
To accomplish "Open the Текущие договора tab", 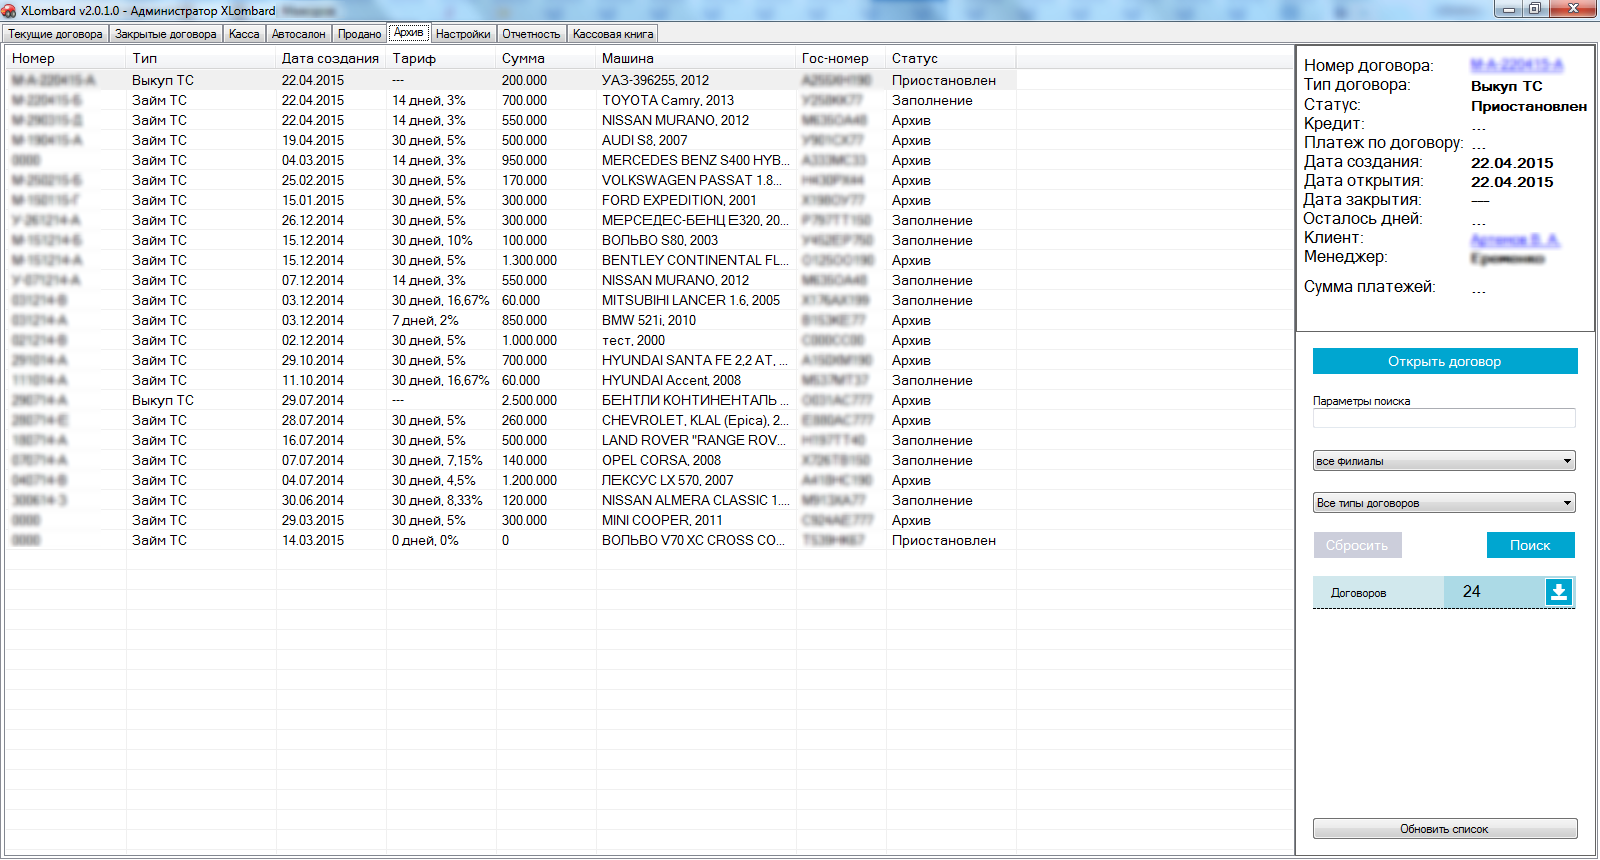I will pyautogui.click(x=56, y=34).
